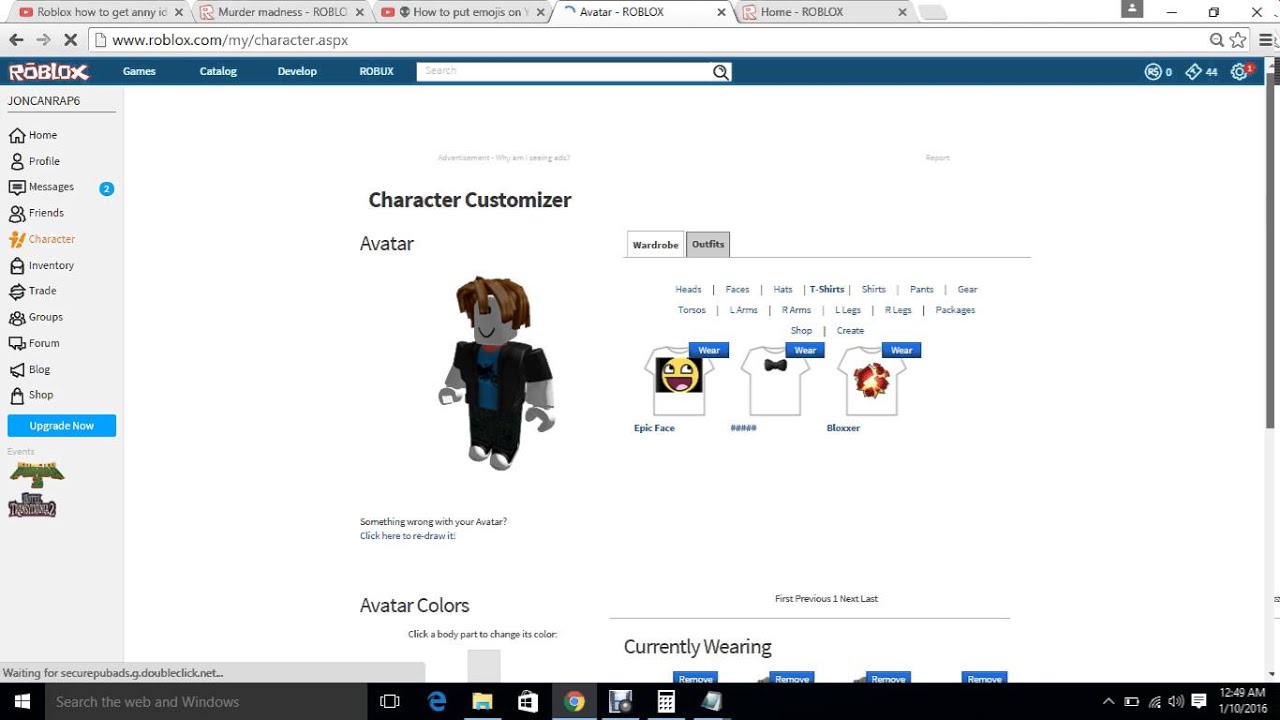Click the Kung Fu Panda event icon
This screenshot has height=720, width=1280.
click(x=36, y=475)
